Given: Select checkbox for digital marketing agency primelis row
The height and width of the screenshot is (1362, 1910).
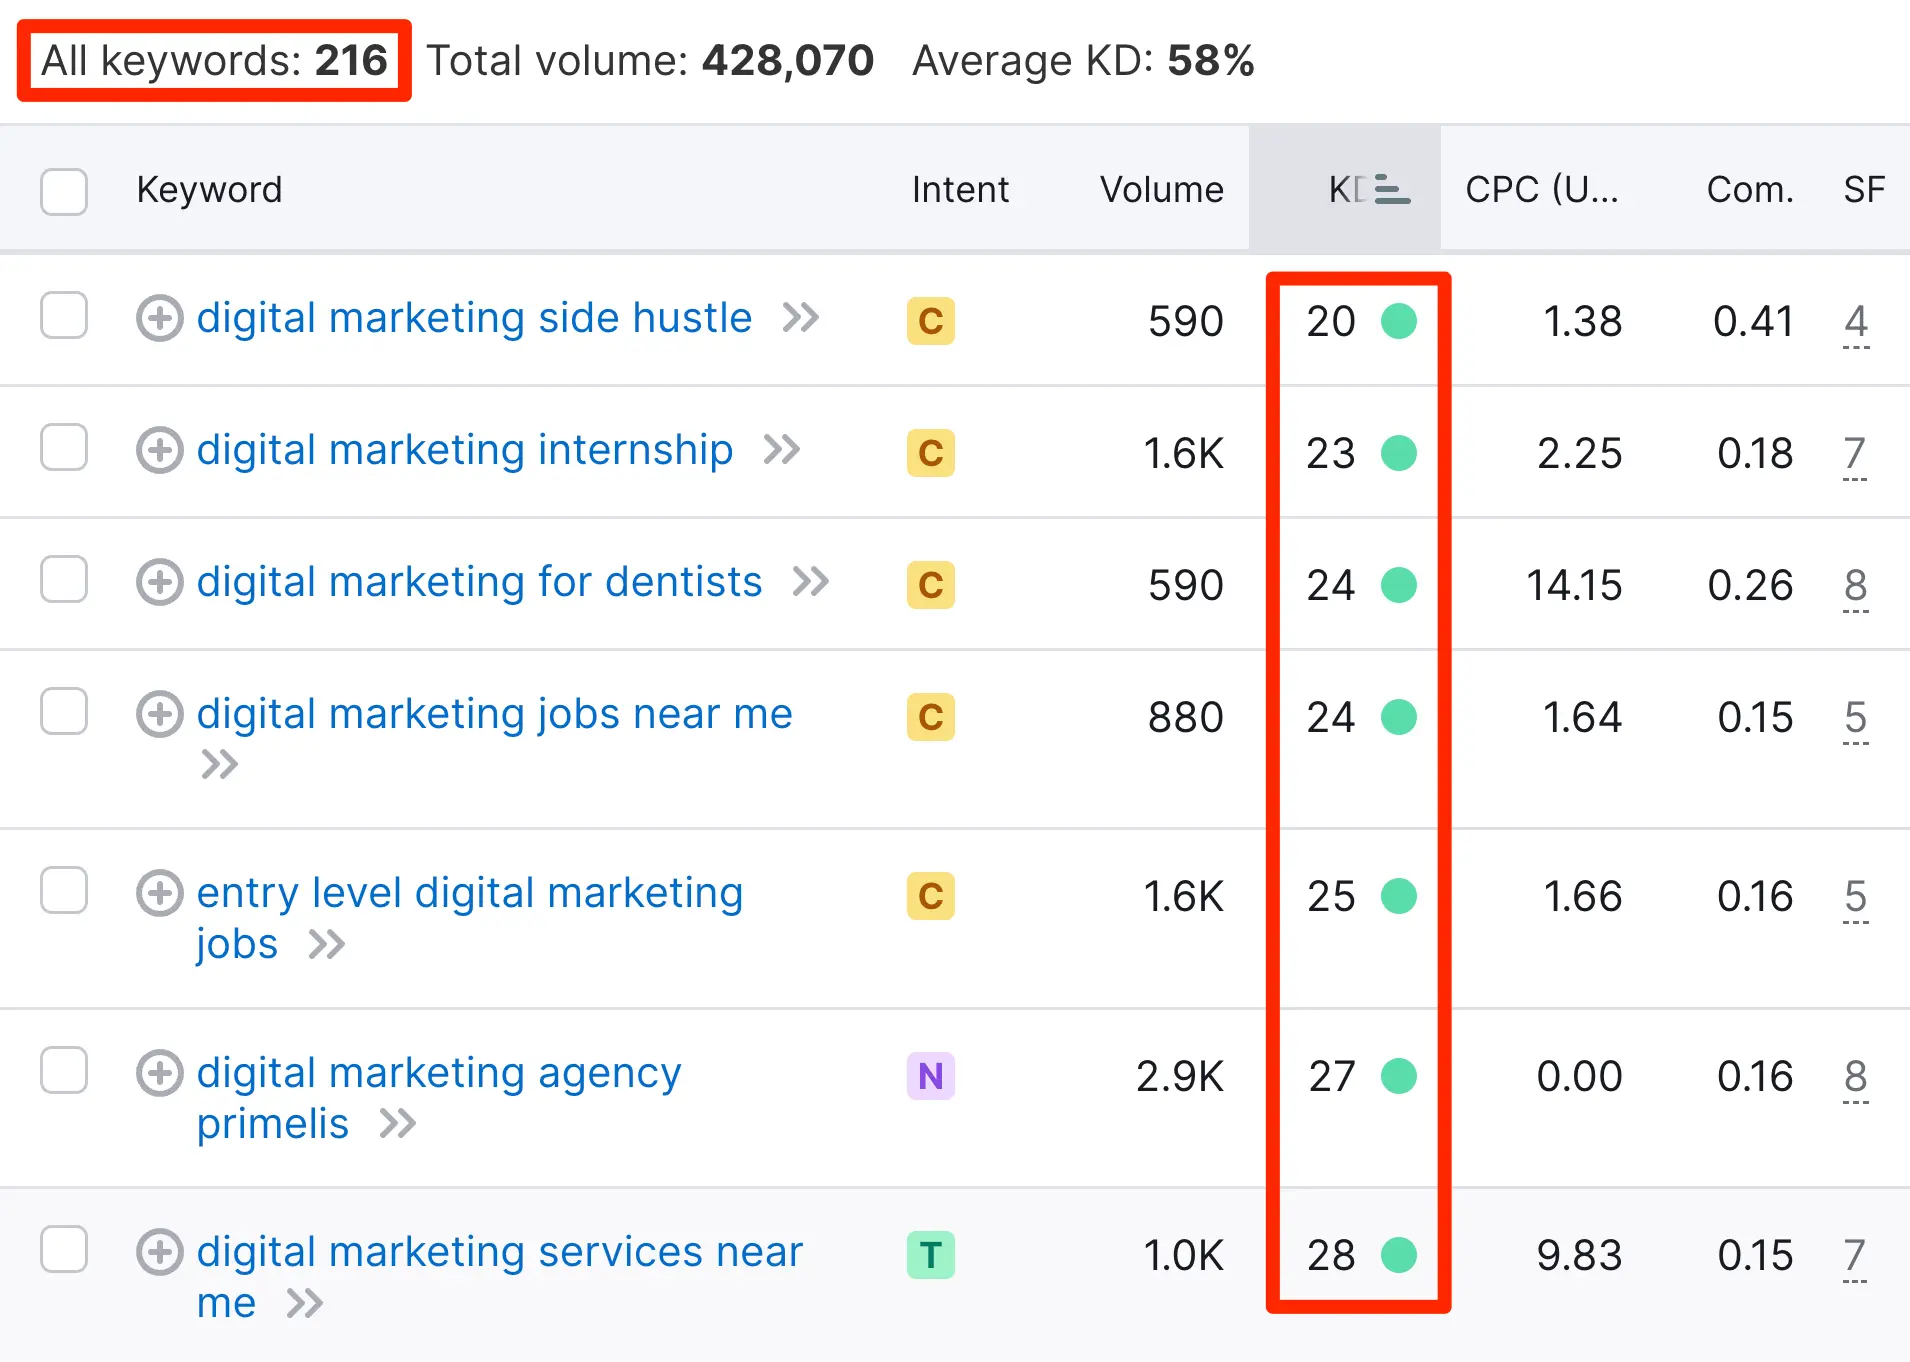Looking at the screenshot, I should point(64,1071).
